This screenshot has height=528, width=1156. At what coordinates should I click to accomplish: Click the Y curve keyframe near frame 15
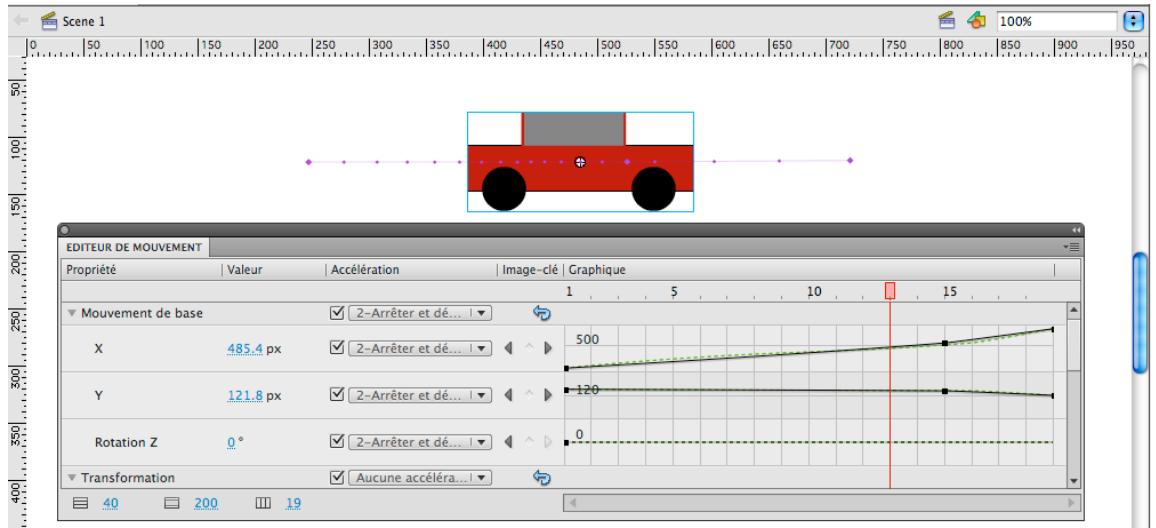944,391
